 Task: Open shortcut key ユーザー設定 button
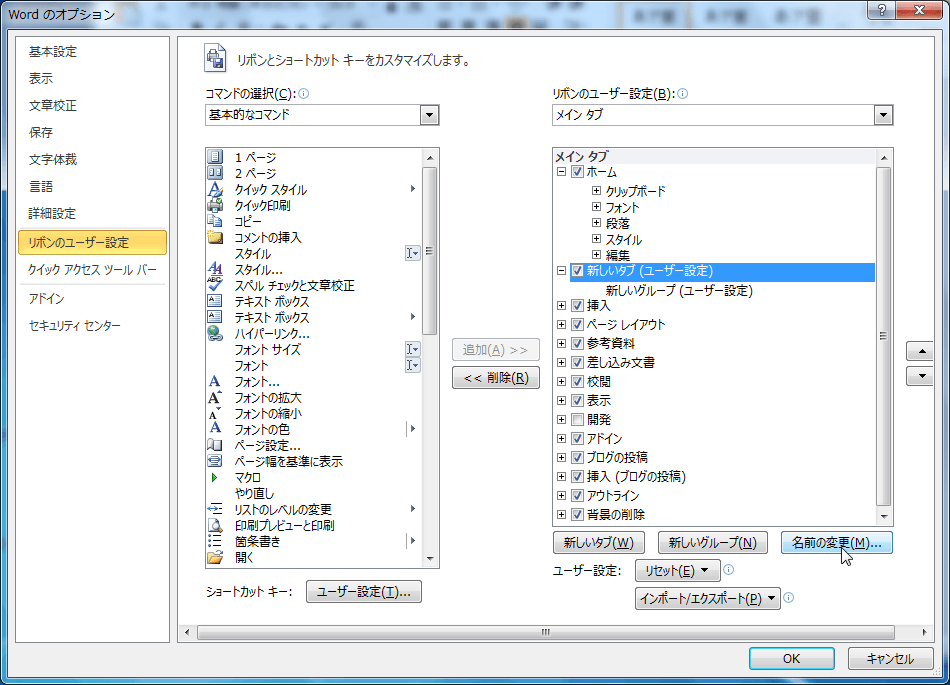click(x=364, y=592)
